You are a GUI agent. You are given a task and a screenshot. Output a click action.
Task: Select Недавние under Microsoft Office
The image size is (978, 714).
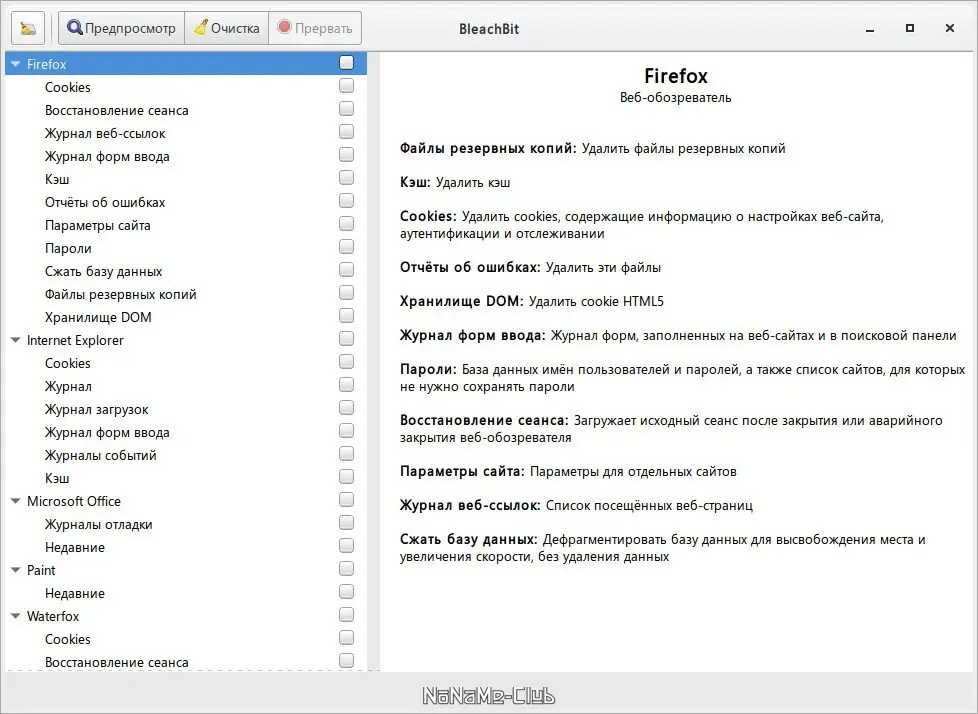186,548
